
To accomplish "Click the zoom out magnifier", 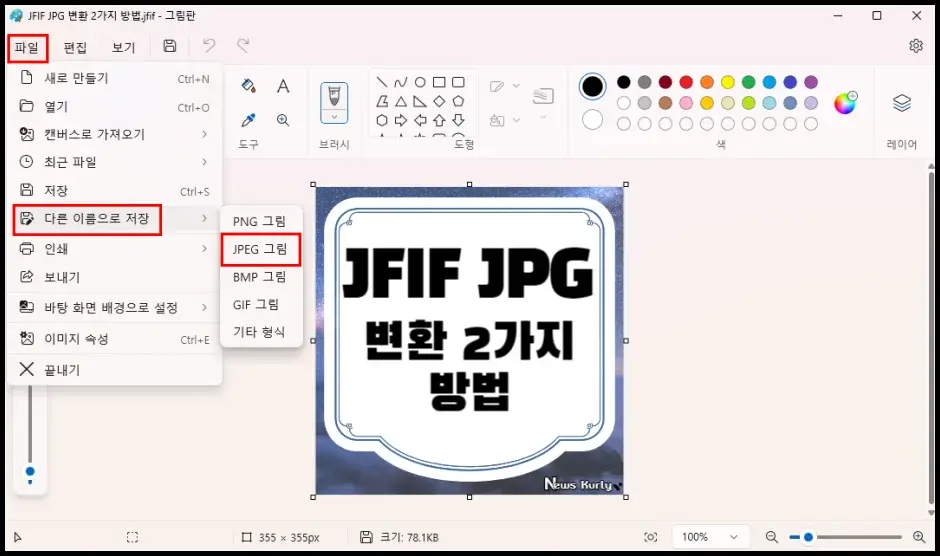I will click(x=772, y=537).
